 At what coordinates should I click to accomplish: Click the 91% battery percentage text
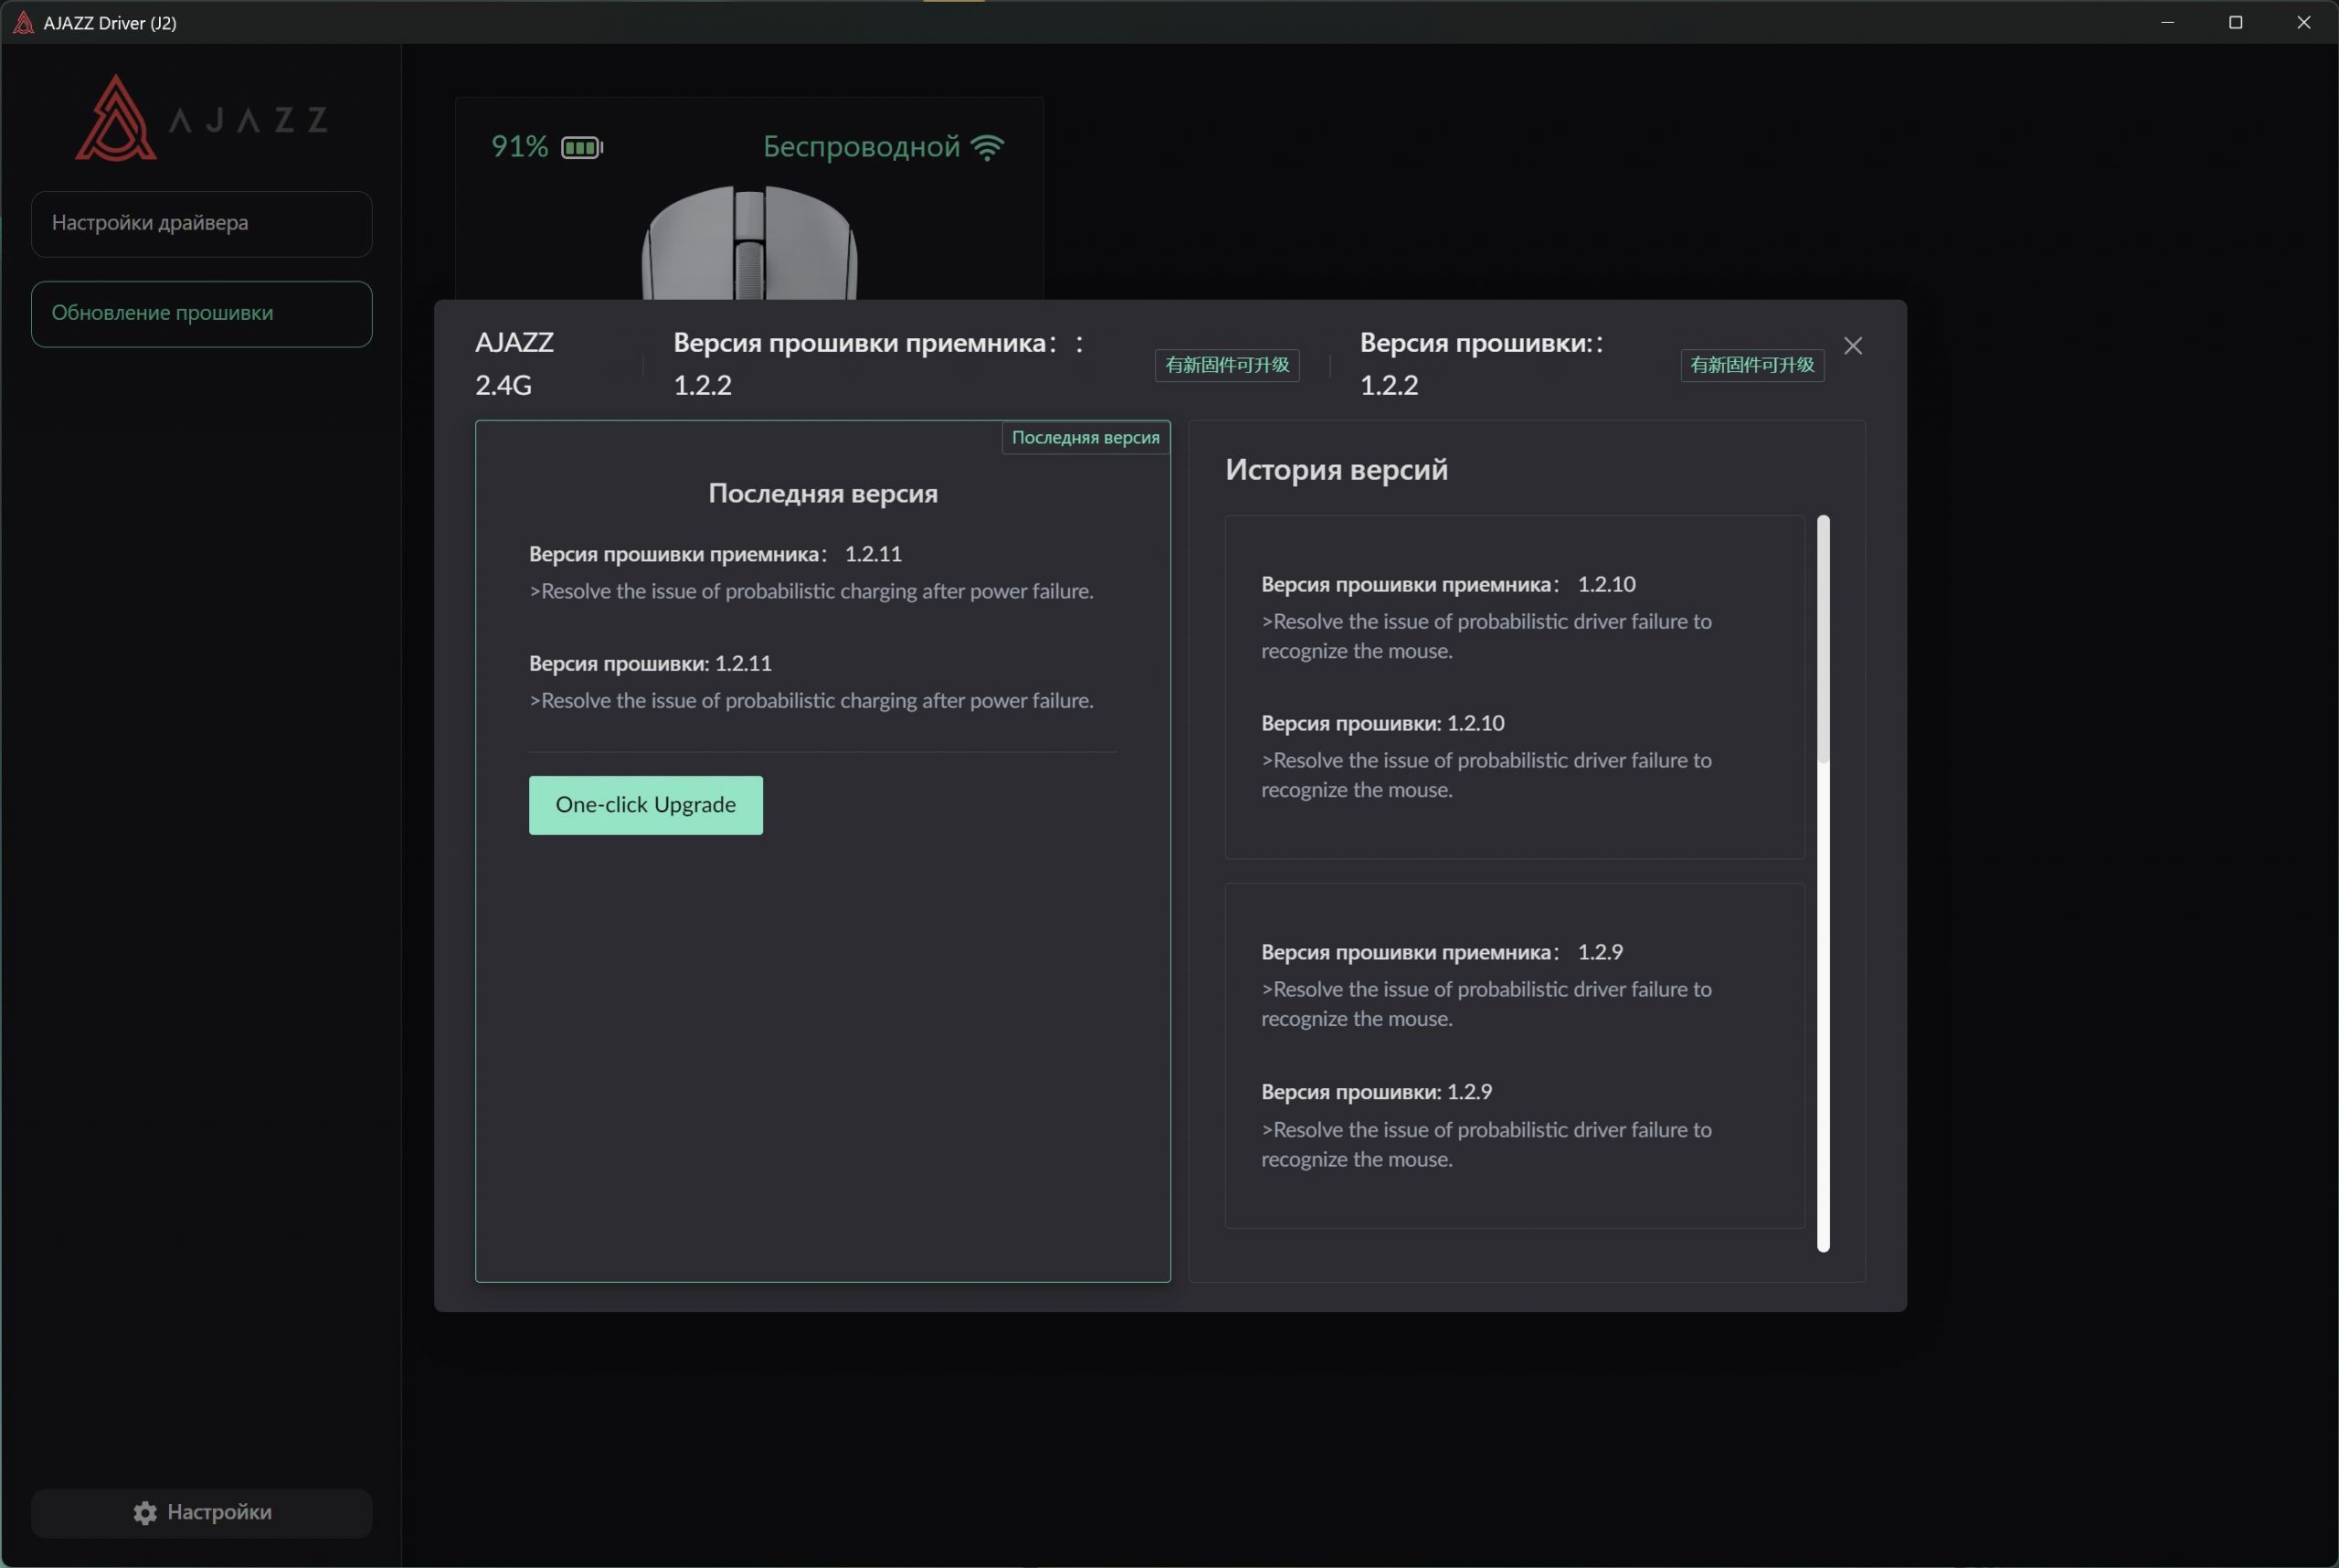pos(519,147)
